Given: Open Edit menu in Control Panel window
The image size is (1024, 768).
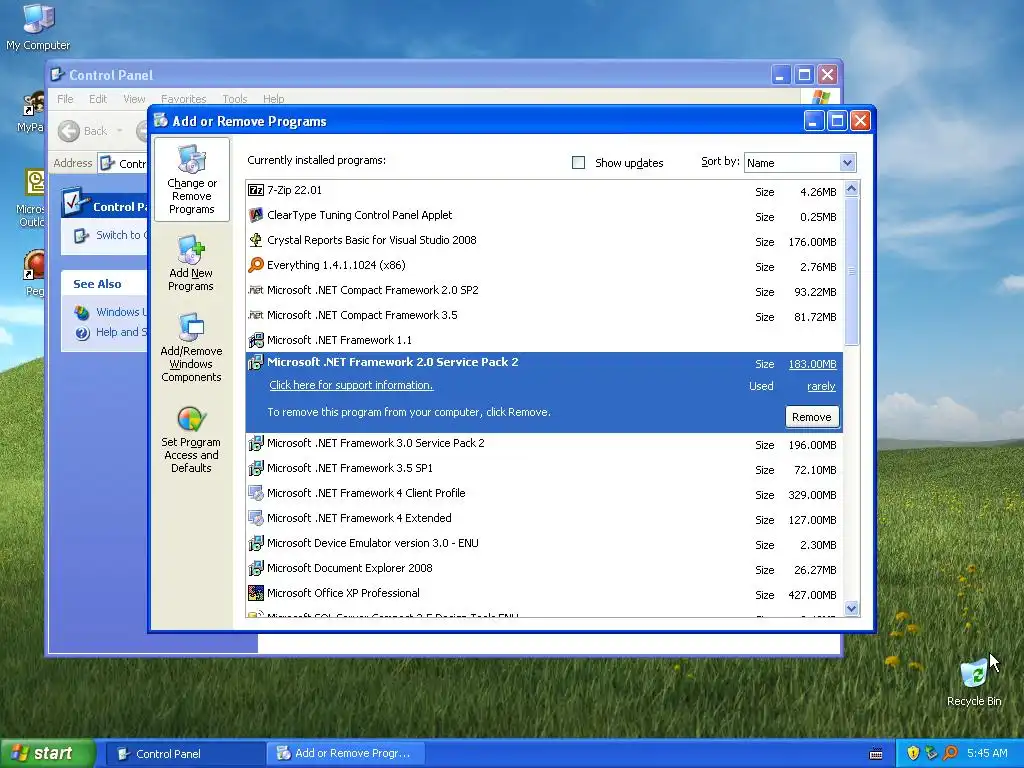Looking at the screenshot, I should [98, 99].
